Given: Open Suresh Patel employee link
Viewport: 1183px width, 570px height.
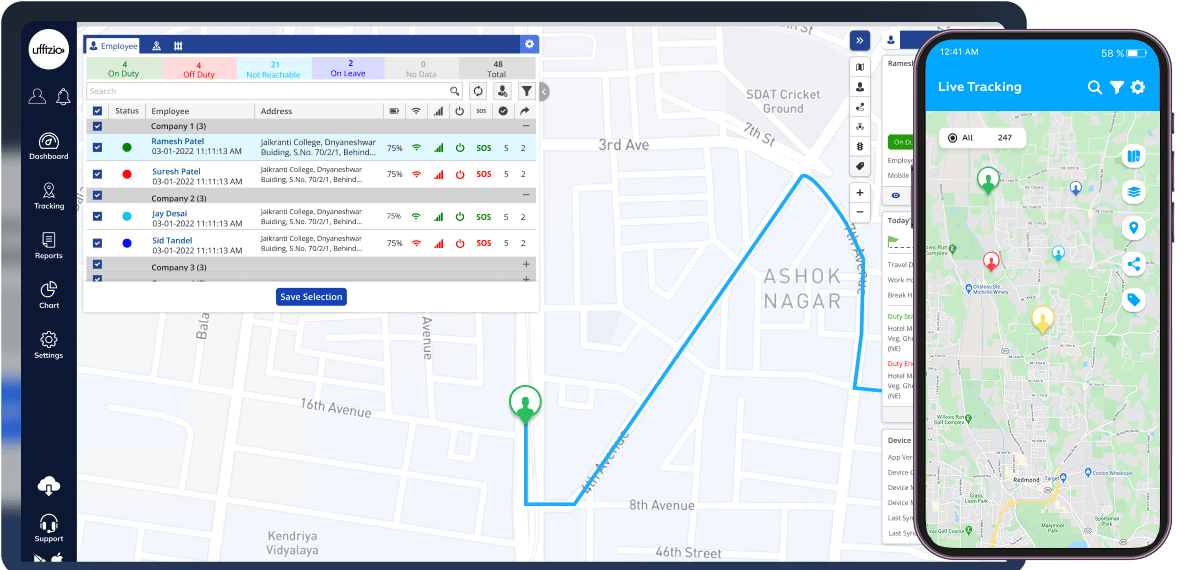Looking at the screenshot, I should tap(176, 172).
